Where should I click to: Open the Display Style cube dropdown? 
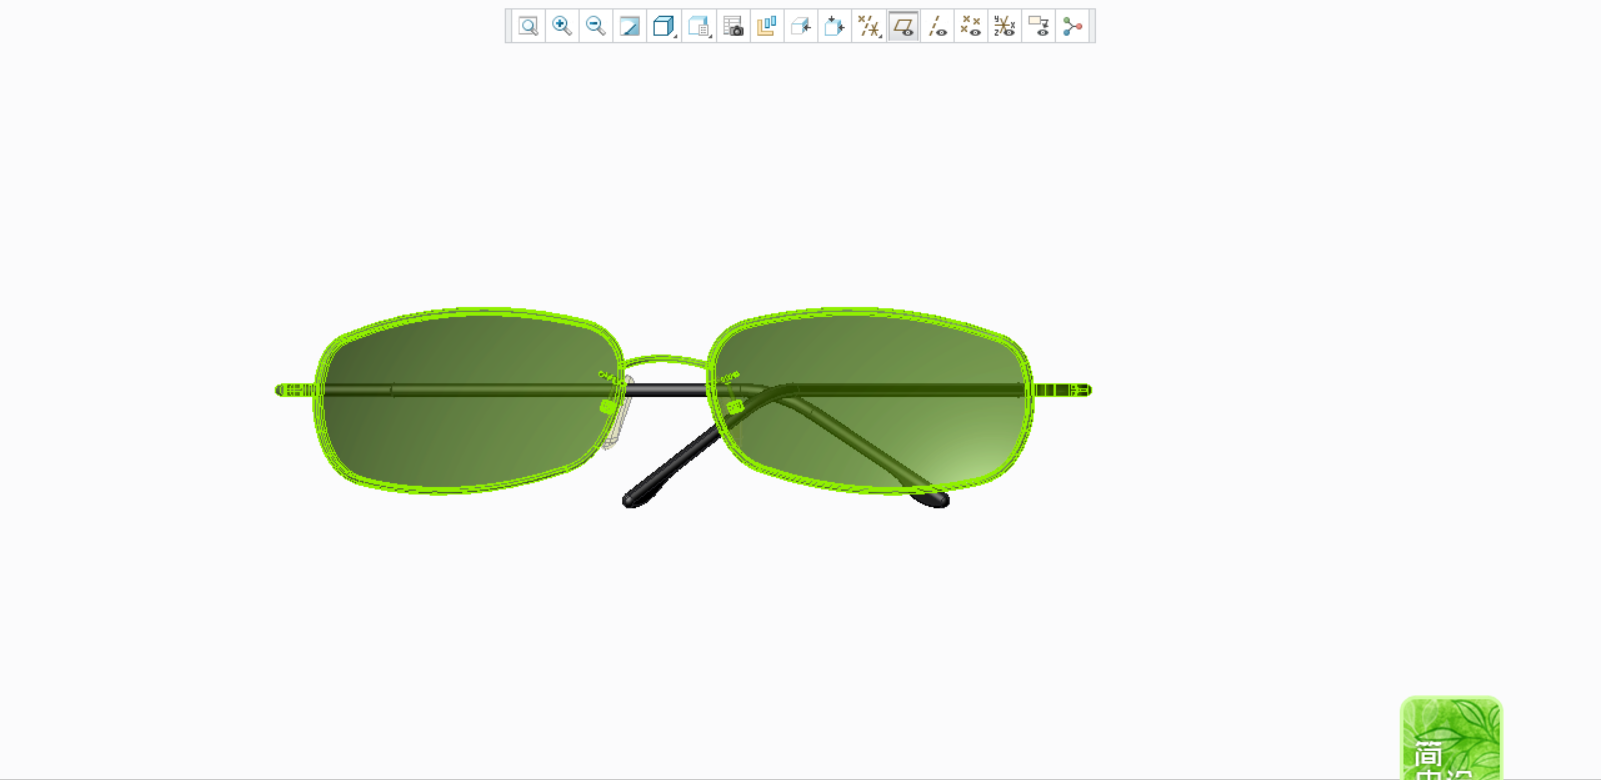pos(664,26)
